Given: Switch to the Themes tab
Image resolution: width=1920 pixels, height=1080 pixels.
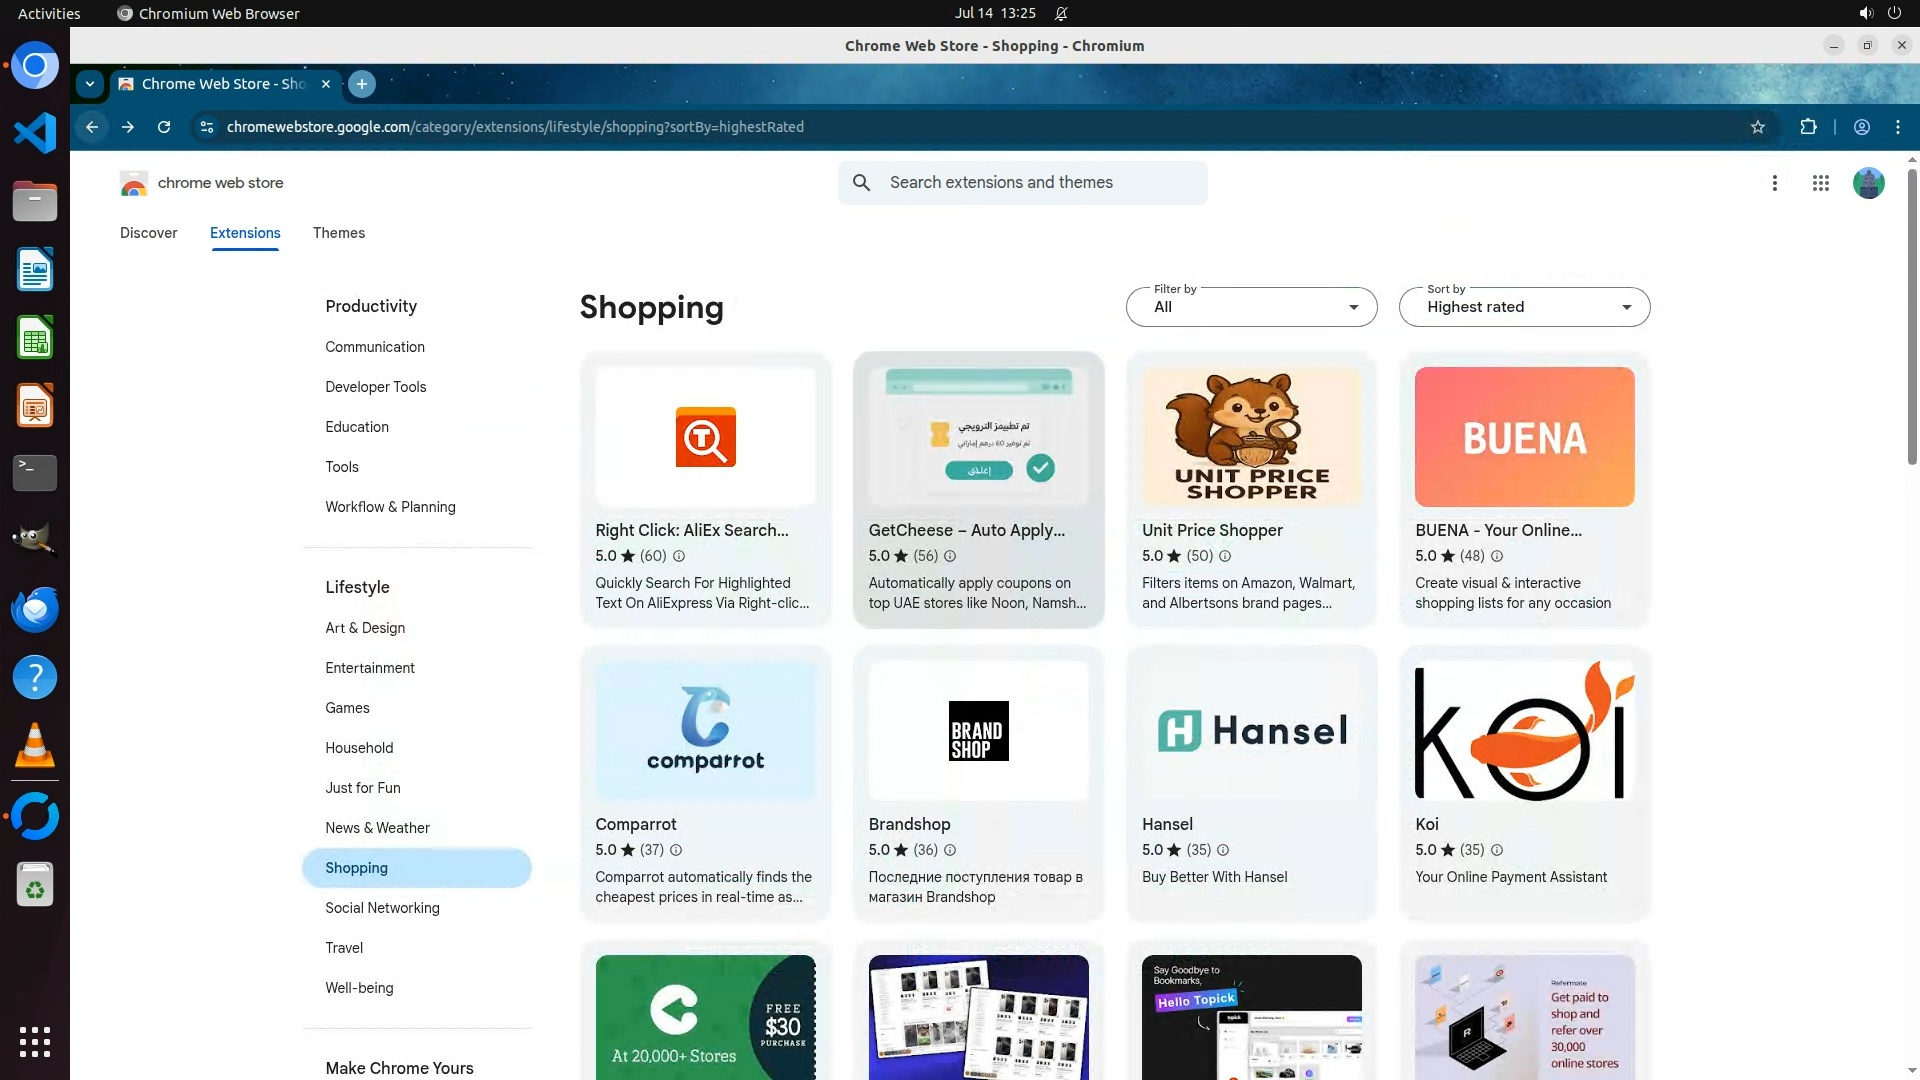Looking at the screenshot, I should click(x=338, y=233).
